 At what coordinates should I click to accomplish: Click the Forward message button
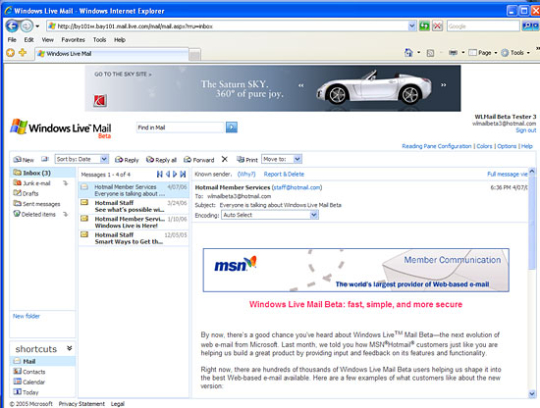click(x=199, y=160)
